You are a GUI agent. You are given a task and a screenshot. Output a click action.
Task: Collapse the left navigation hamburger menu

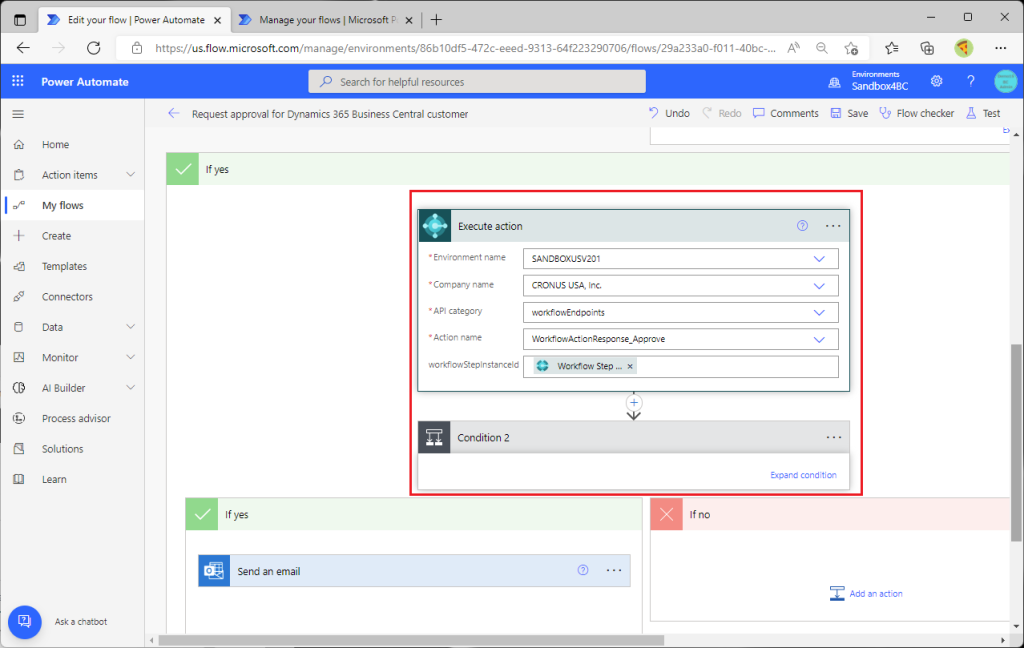18,114
